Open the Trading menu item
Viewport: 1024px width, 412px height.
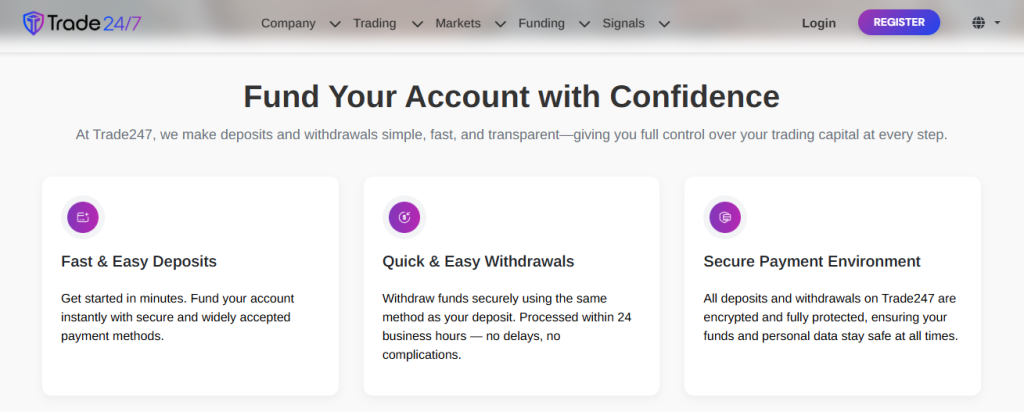click(x=374, y=23)
